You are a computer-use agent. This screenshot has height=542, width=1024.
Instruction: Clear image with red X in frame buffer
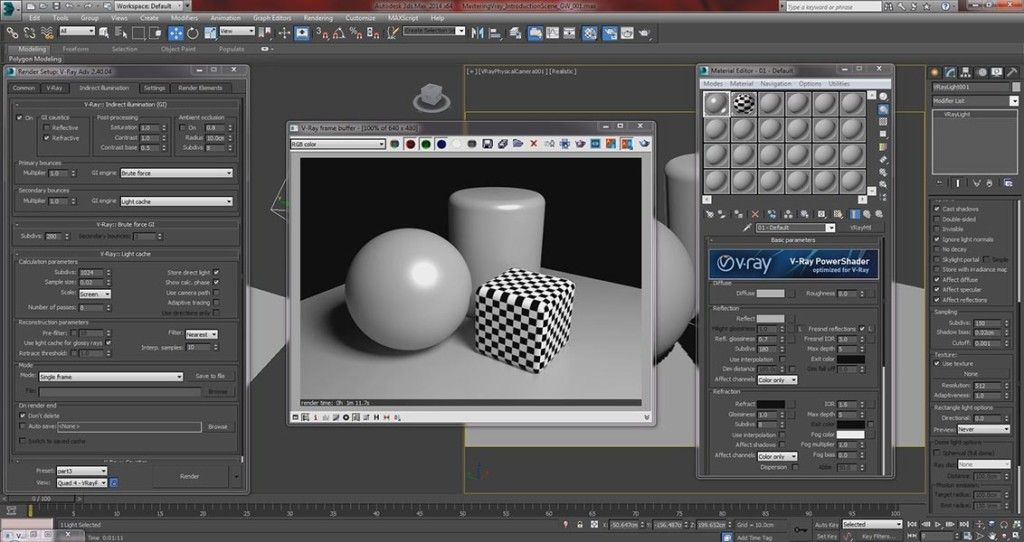(x=533, y=144)
